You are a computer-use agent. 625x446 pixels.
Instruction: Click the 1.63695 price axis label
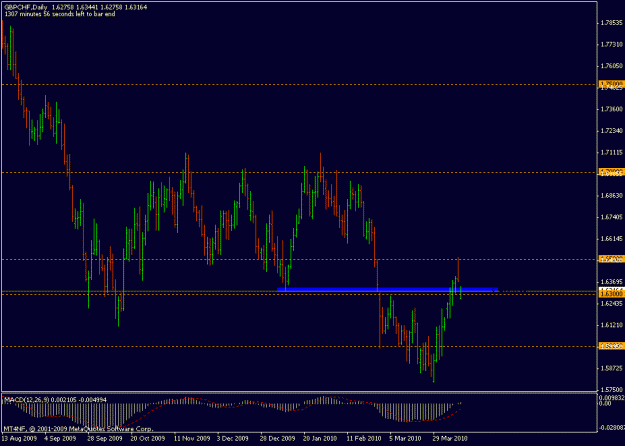(611, 282)
